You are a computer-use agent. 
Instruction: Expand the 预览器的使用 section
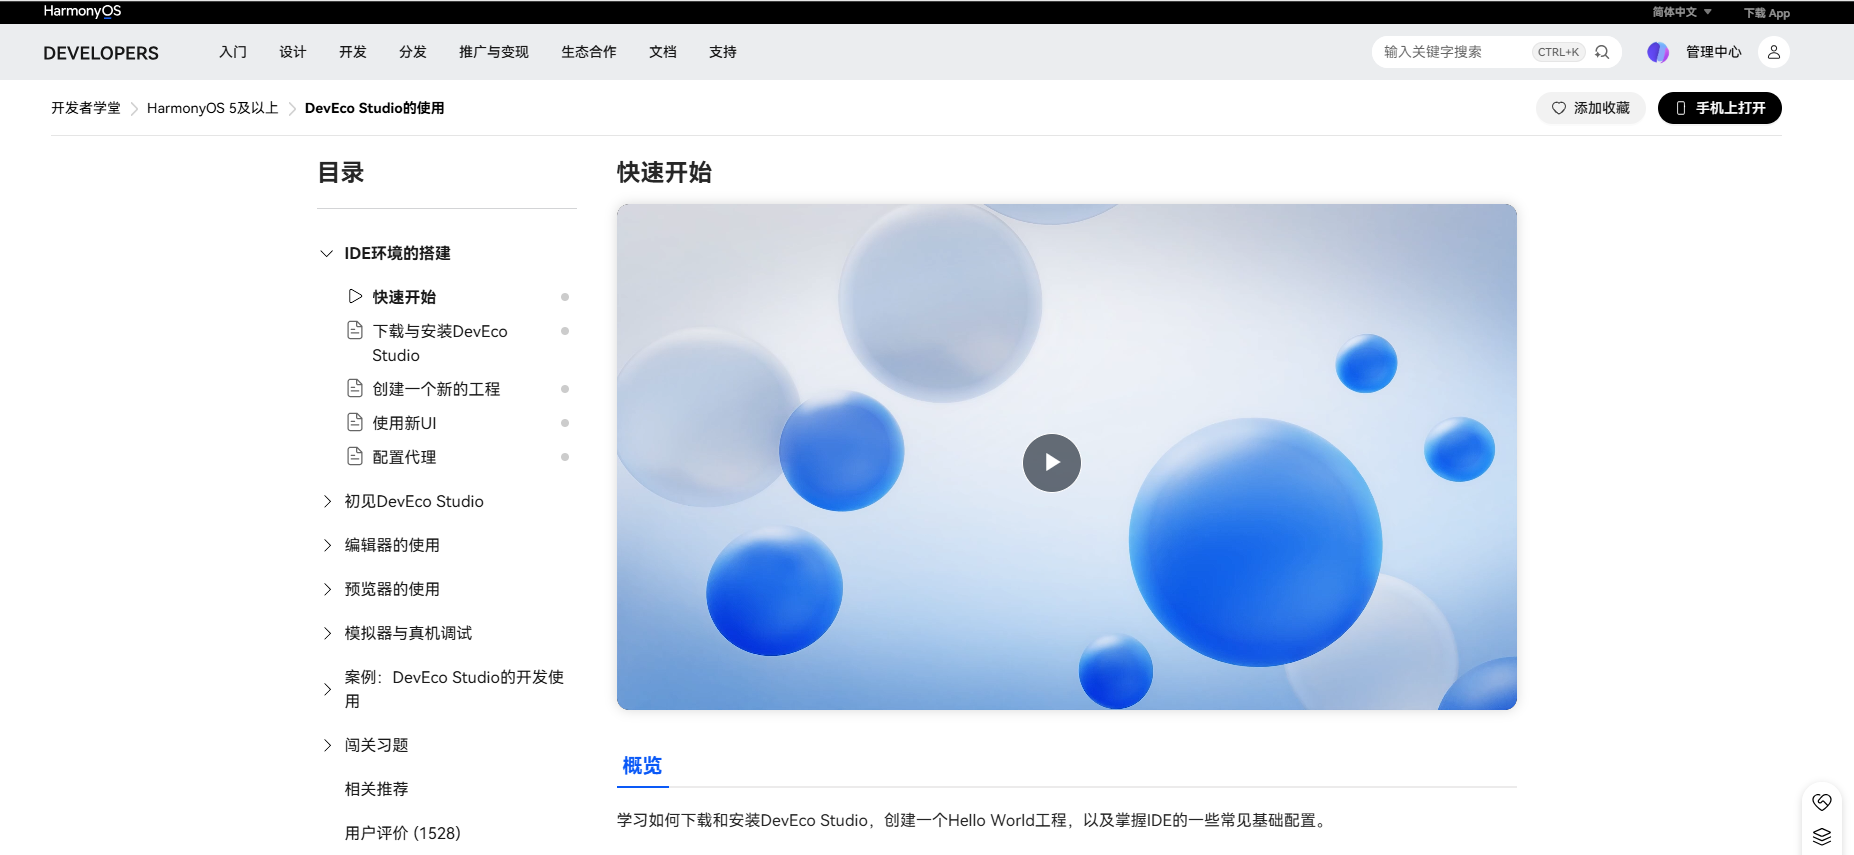(x=327, y=589)
